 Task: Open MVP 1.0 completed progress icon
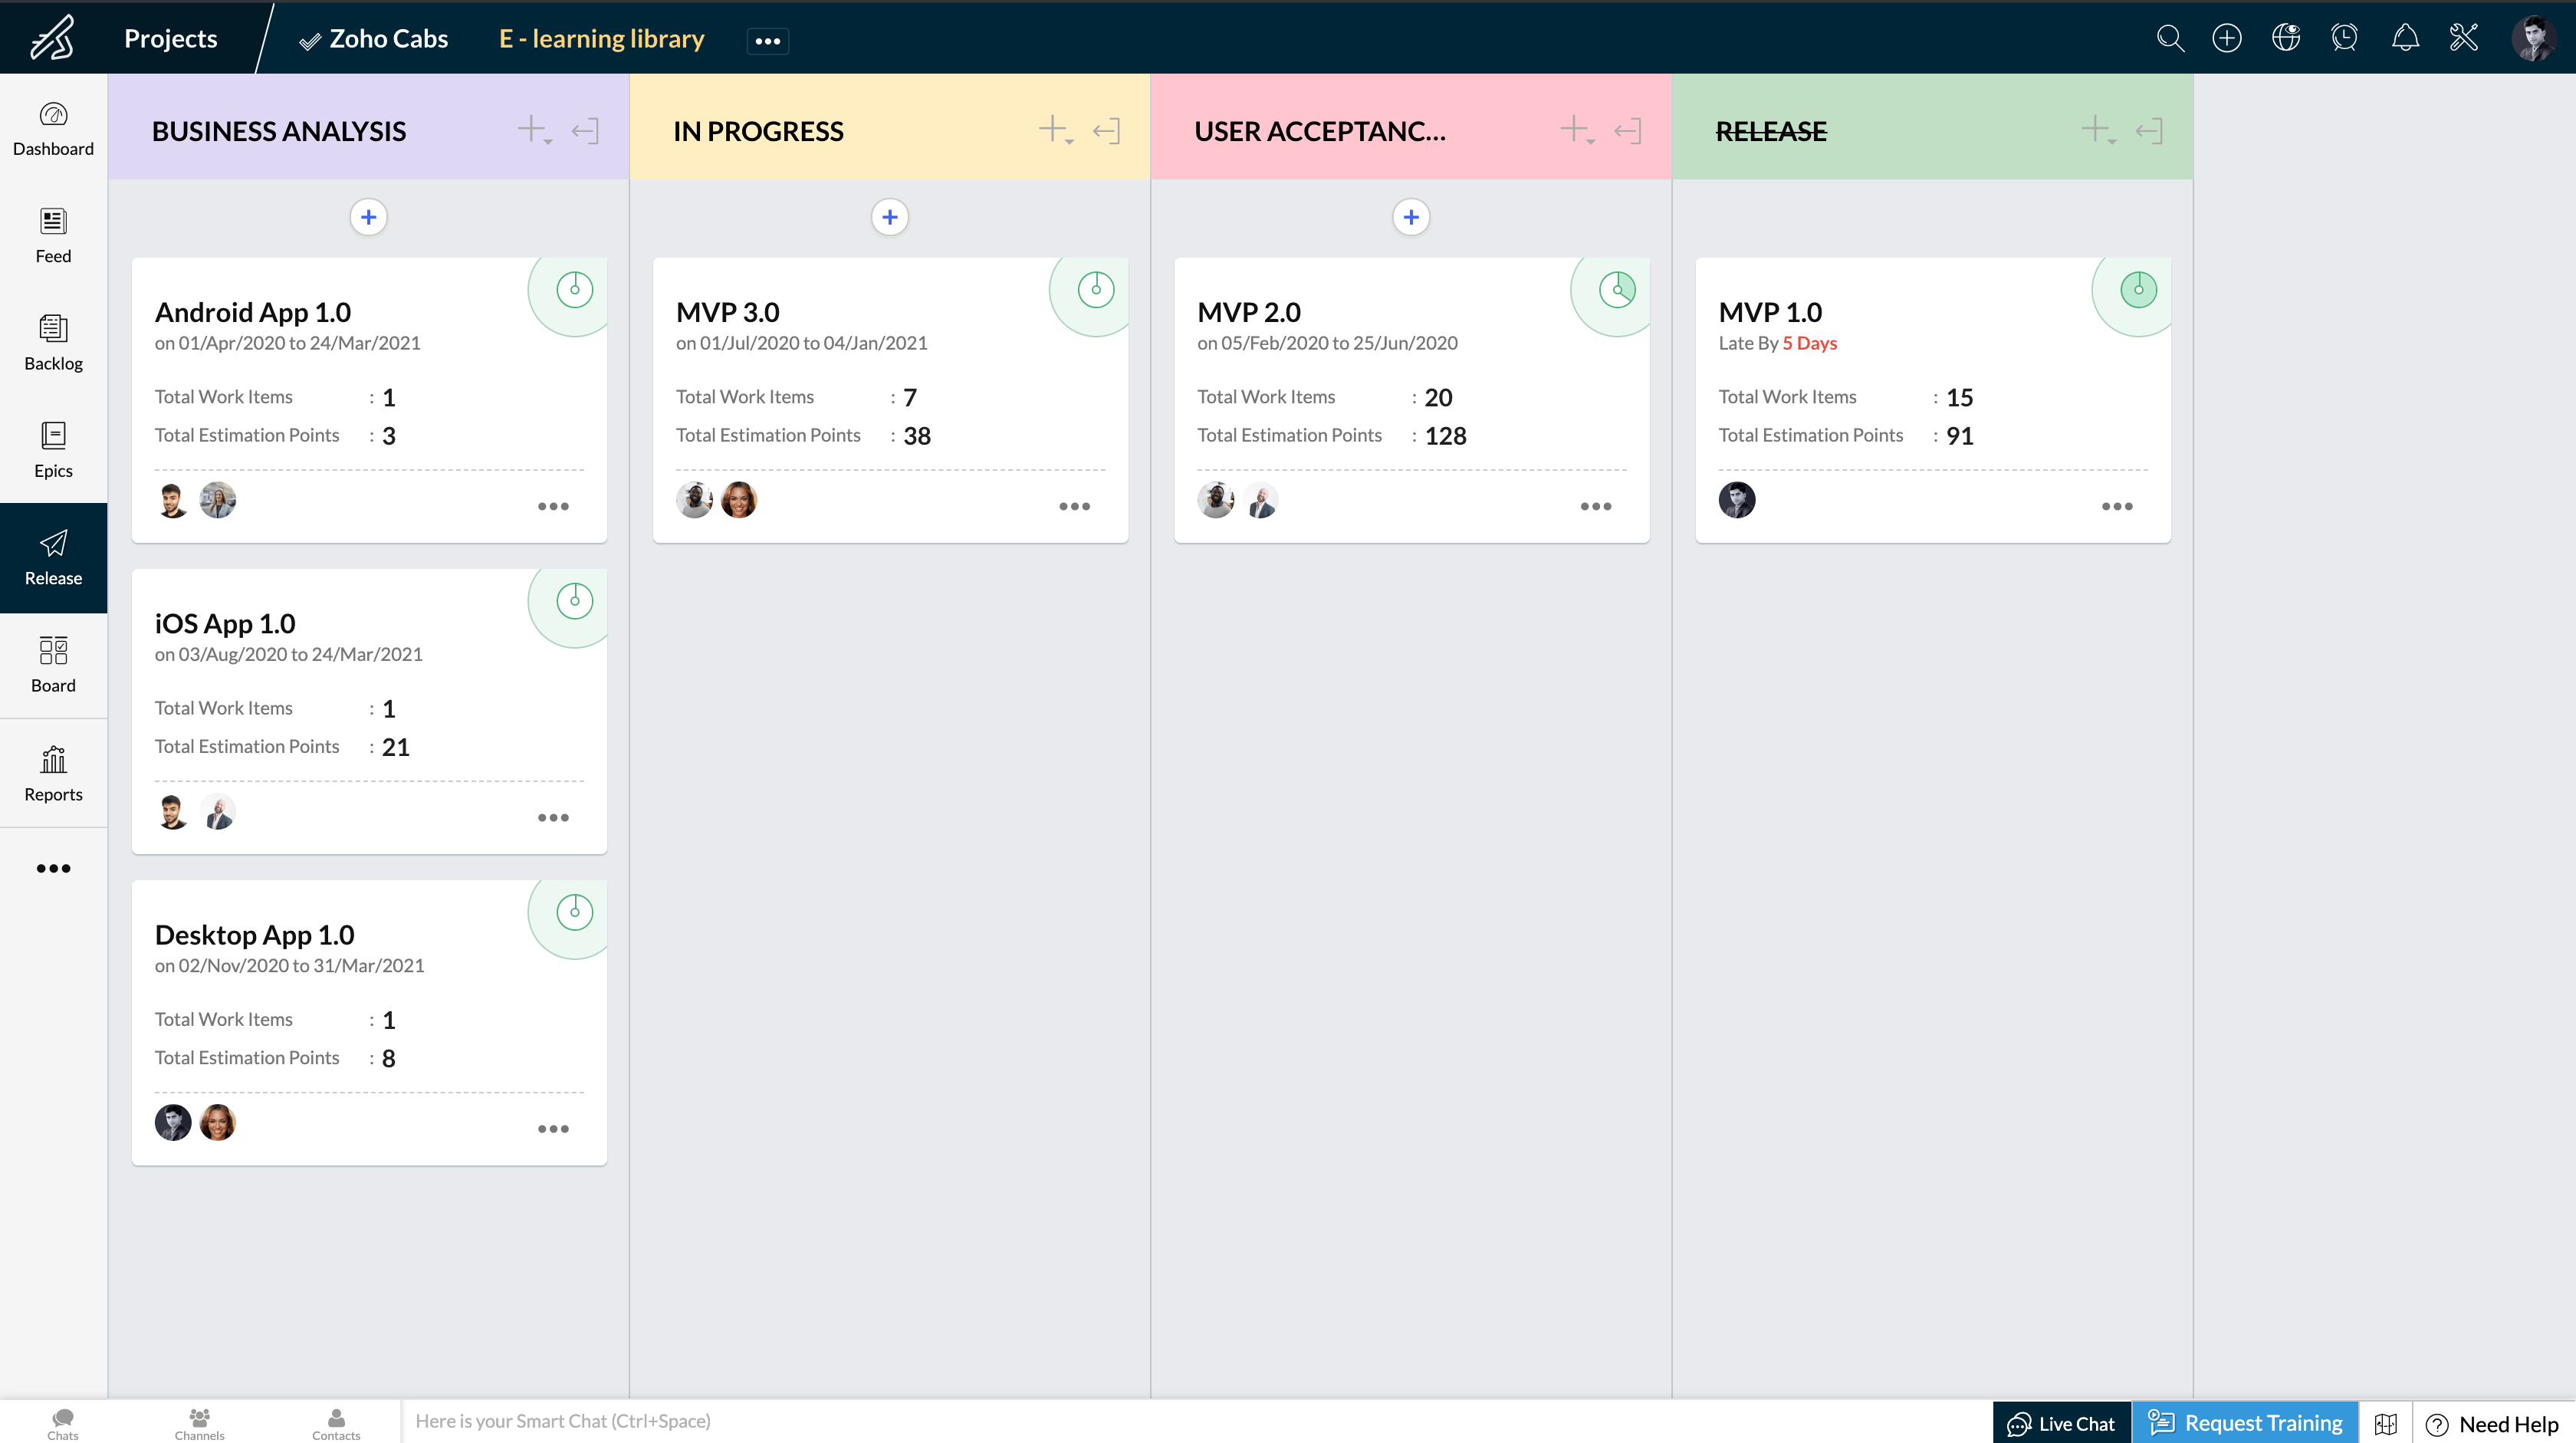(2139, 290)
